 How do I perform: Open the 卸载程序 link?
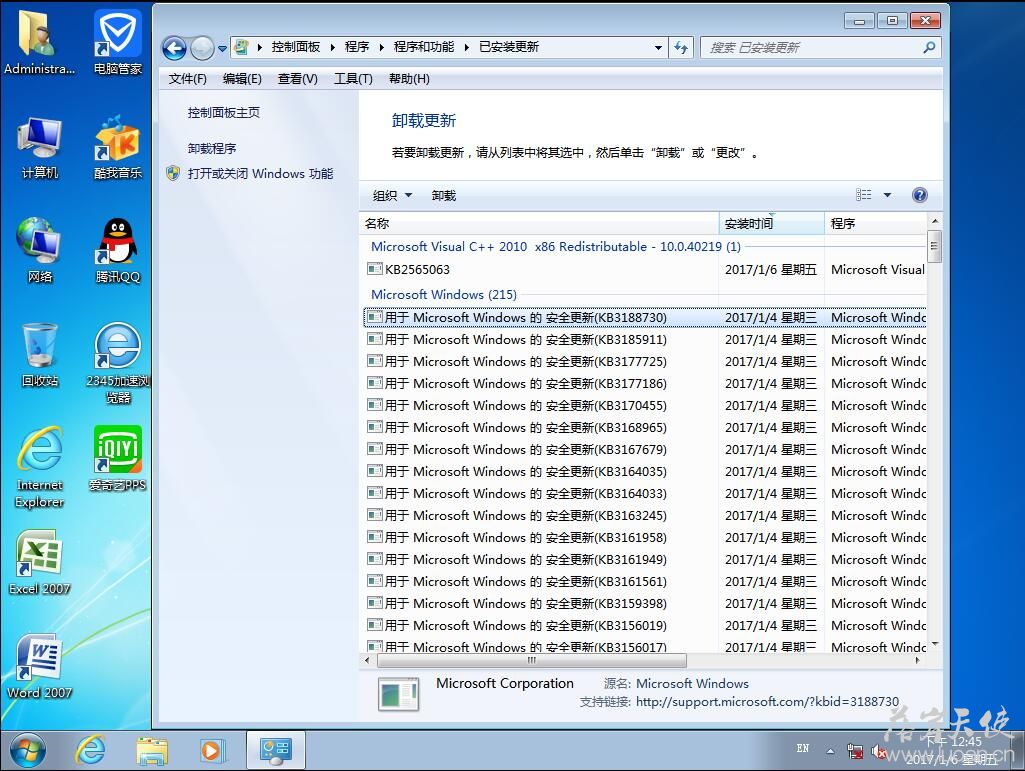tap(212, 148)
